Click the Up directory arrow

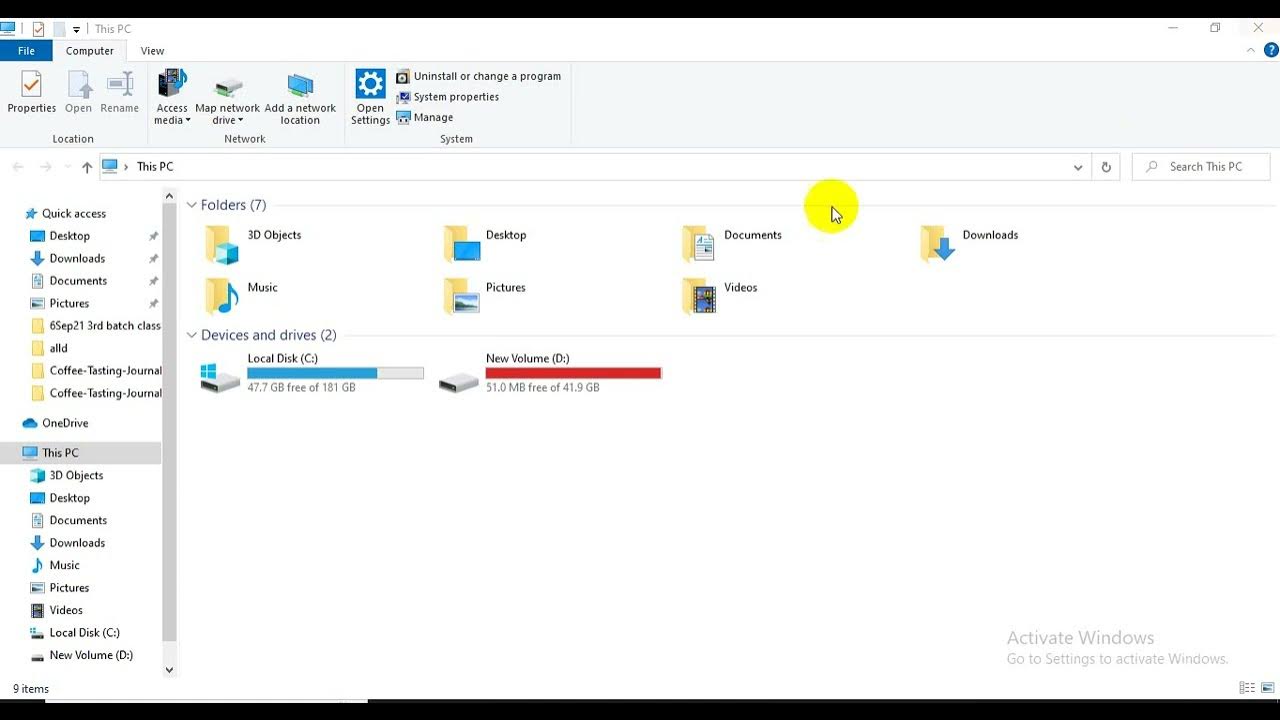(x=87, y=167)
